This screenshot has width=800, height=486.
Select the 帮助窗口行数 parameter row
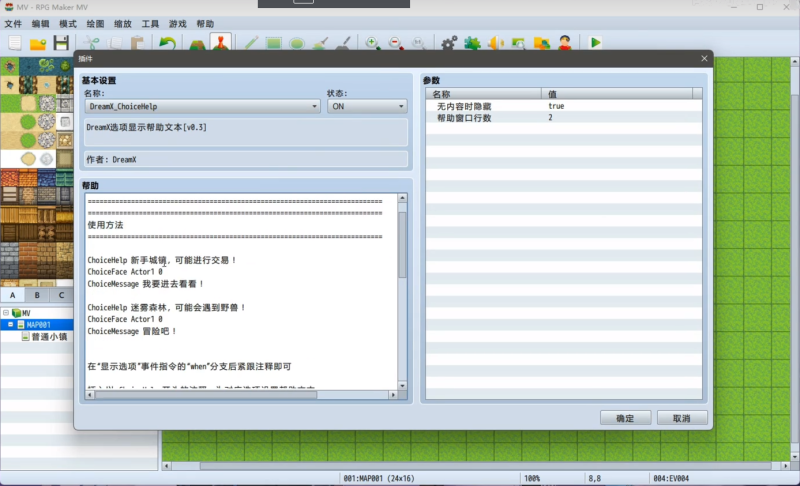pyautogui.click(x=564, y=118)
